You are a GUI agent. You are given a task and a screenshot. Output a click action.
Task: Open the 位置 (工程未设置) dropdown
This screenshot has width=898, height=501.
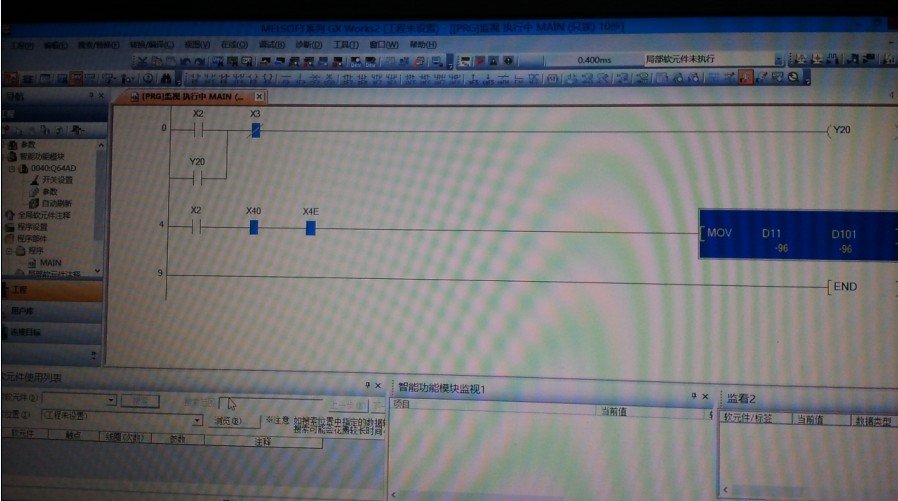coord(197,421)
